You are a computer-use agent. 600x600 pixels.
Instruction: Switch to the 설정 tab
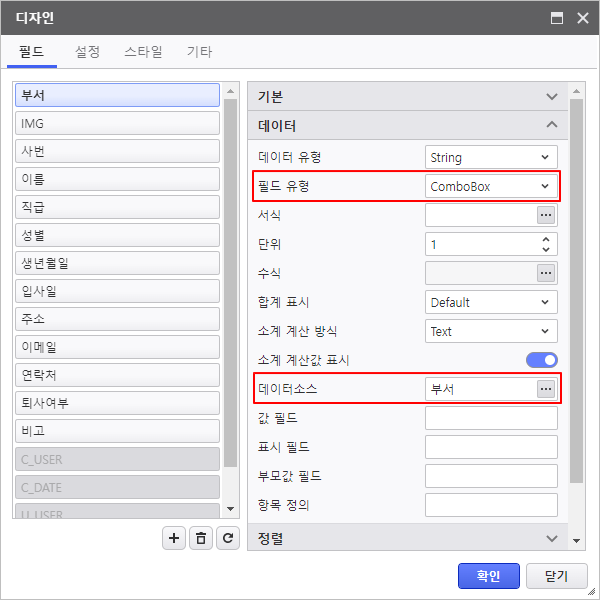(87, 52)
